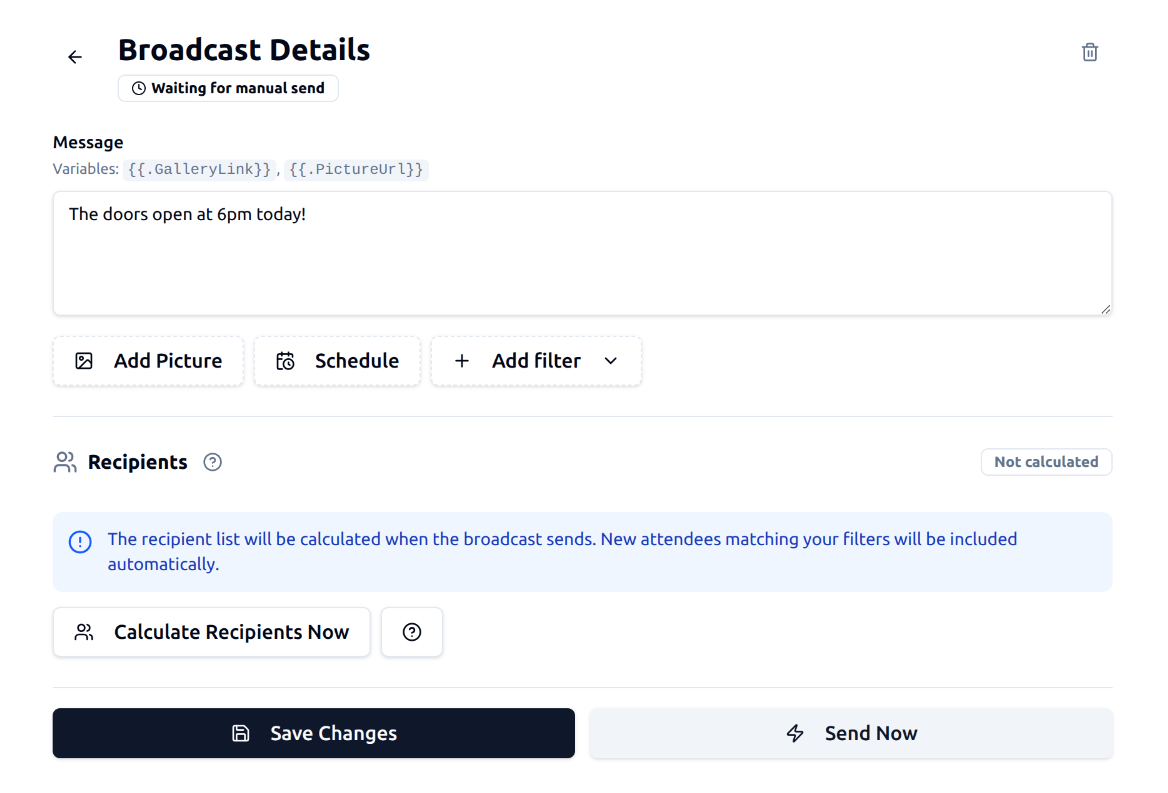Click the Recipients people icon heading

tap(65, 462)
